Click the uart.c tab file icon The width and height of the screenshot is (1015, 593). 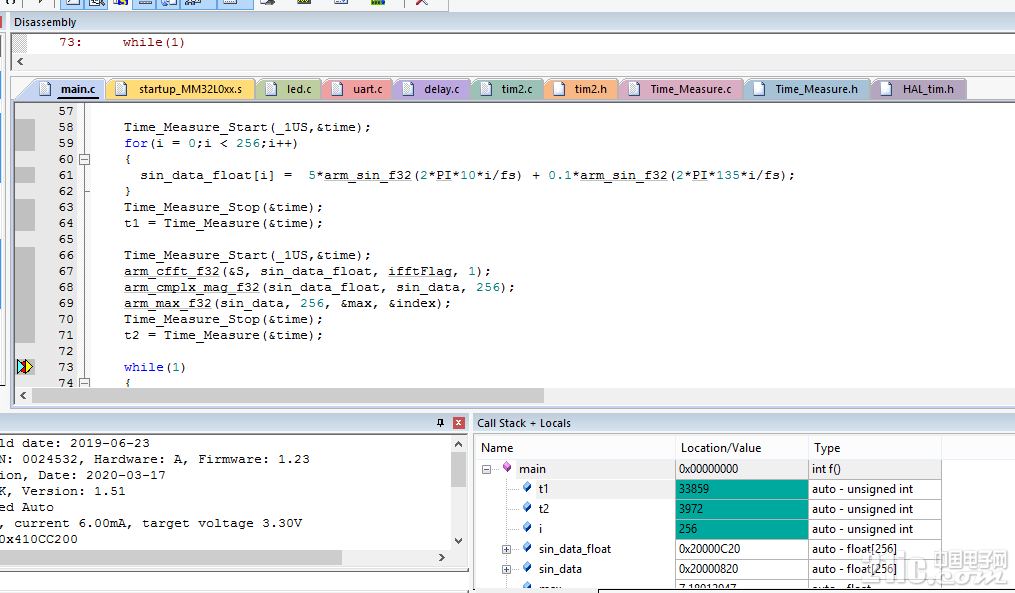click(337, 89)
